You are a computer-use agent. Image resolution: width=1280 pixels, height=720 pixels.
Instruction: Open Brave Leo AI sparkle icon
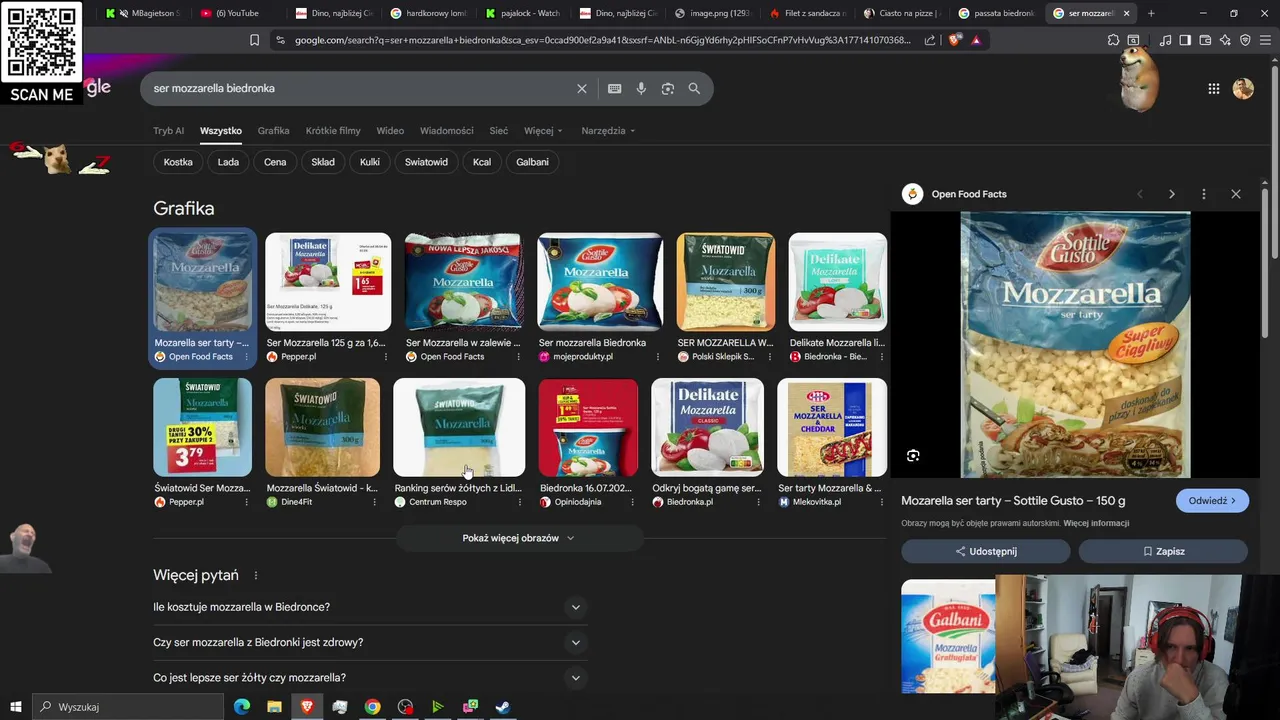point(1225,40)
